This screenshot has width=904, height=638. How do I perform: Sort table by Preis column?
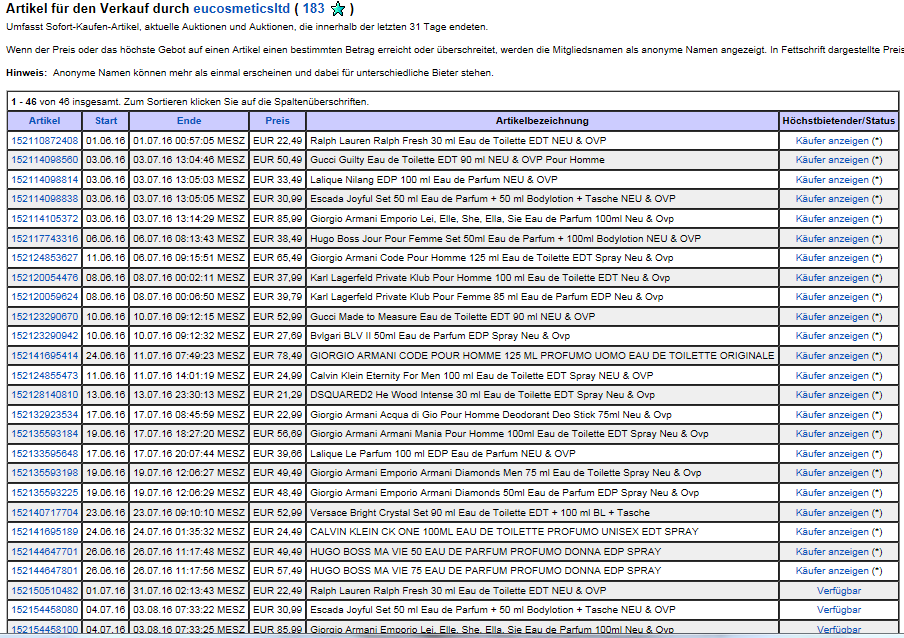pos(277,120)
